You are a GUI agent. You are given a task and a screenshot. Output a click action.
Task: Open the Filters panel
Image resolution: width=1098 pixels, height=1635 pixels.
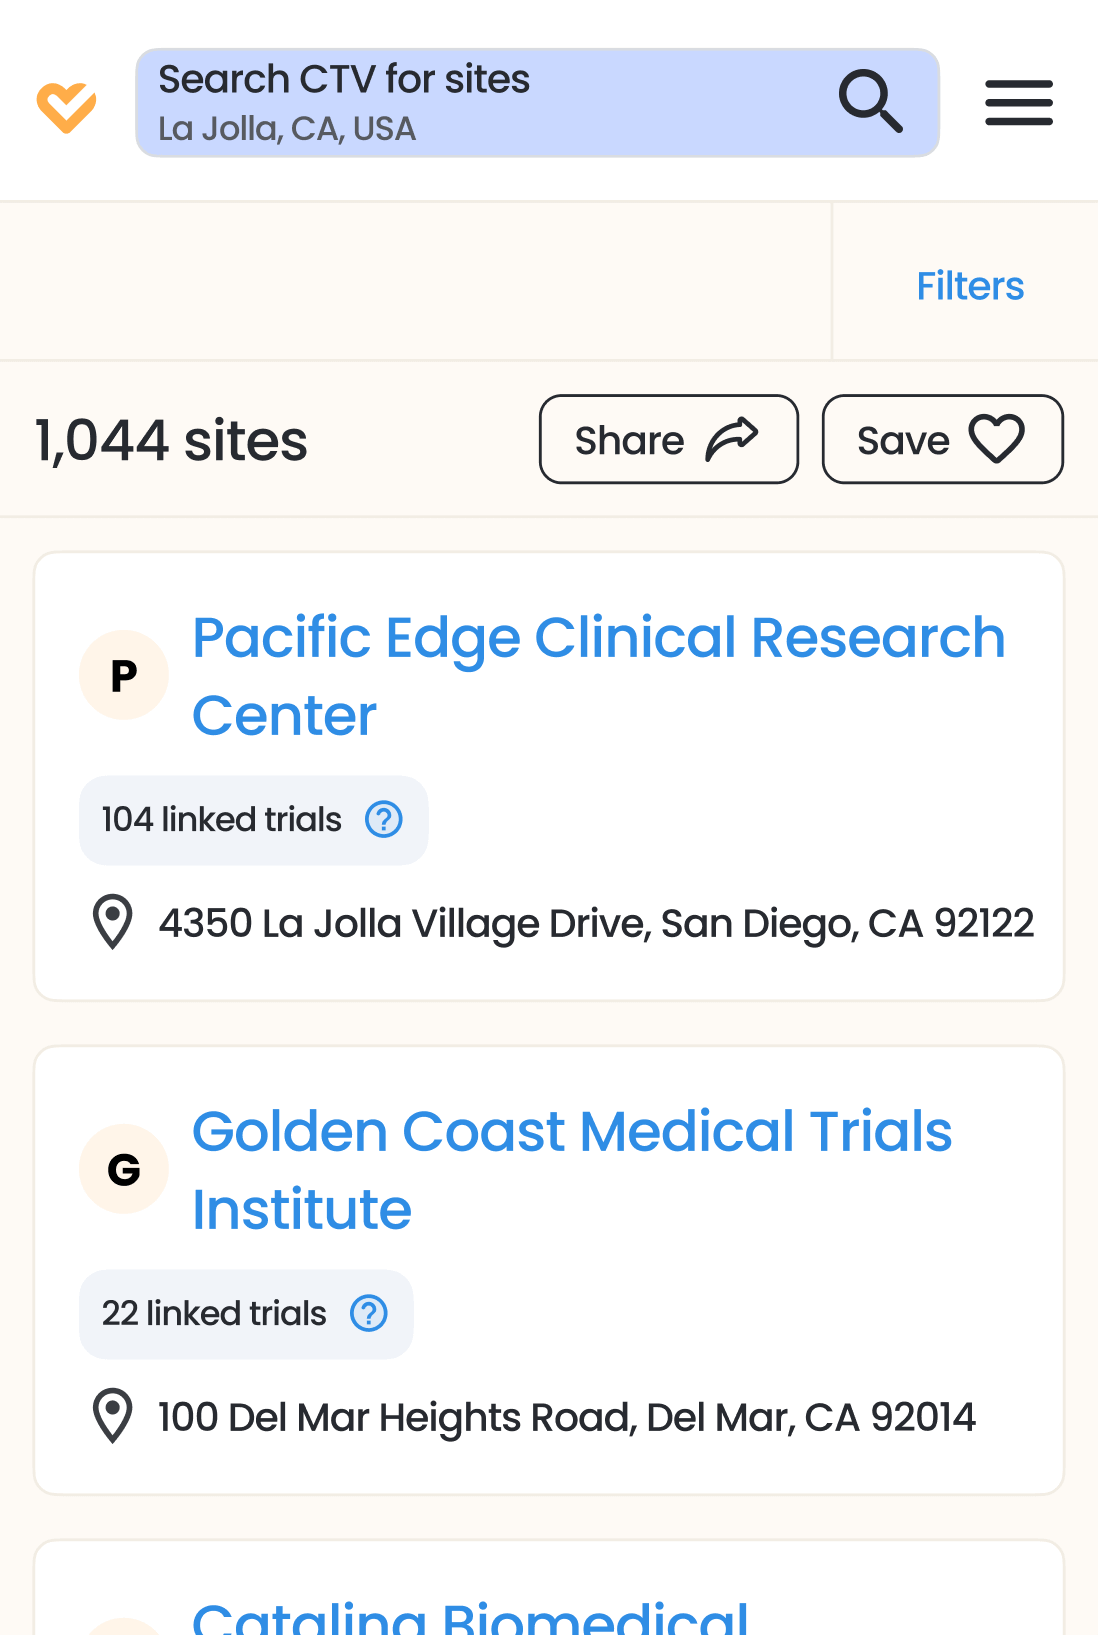pos(969,286)
